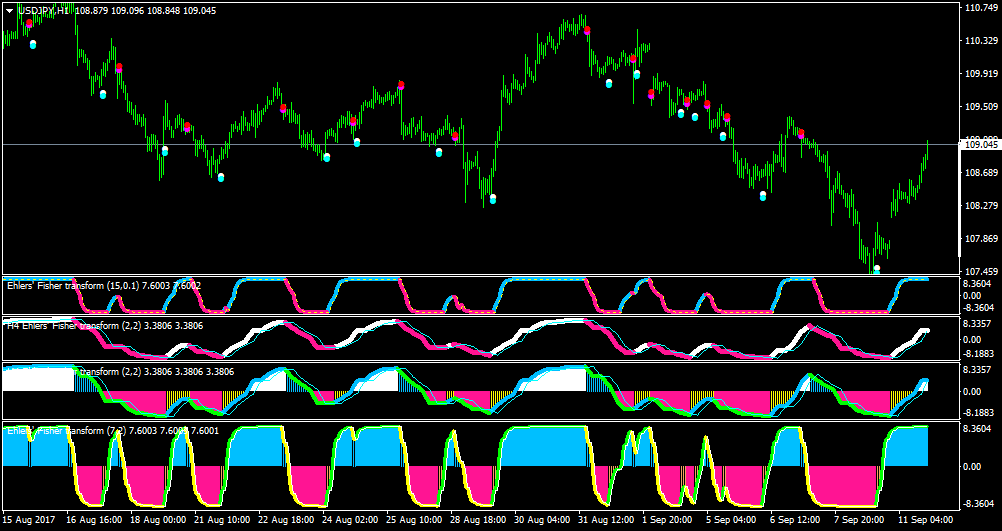Click the 109.509 price scale label
The width and height of the screenshot is (1002, 531).
[x=983, y=107]
